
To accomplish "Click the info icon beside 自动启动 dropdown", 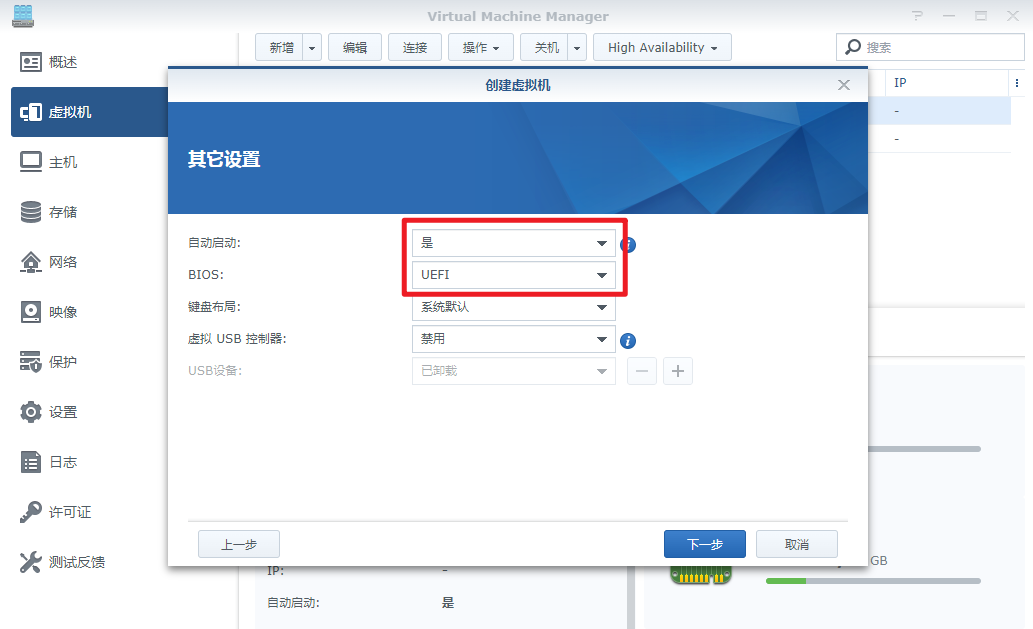I will [x=629, y=244].
